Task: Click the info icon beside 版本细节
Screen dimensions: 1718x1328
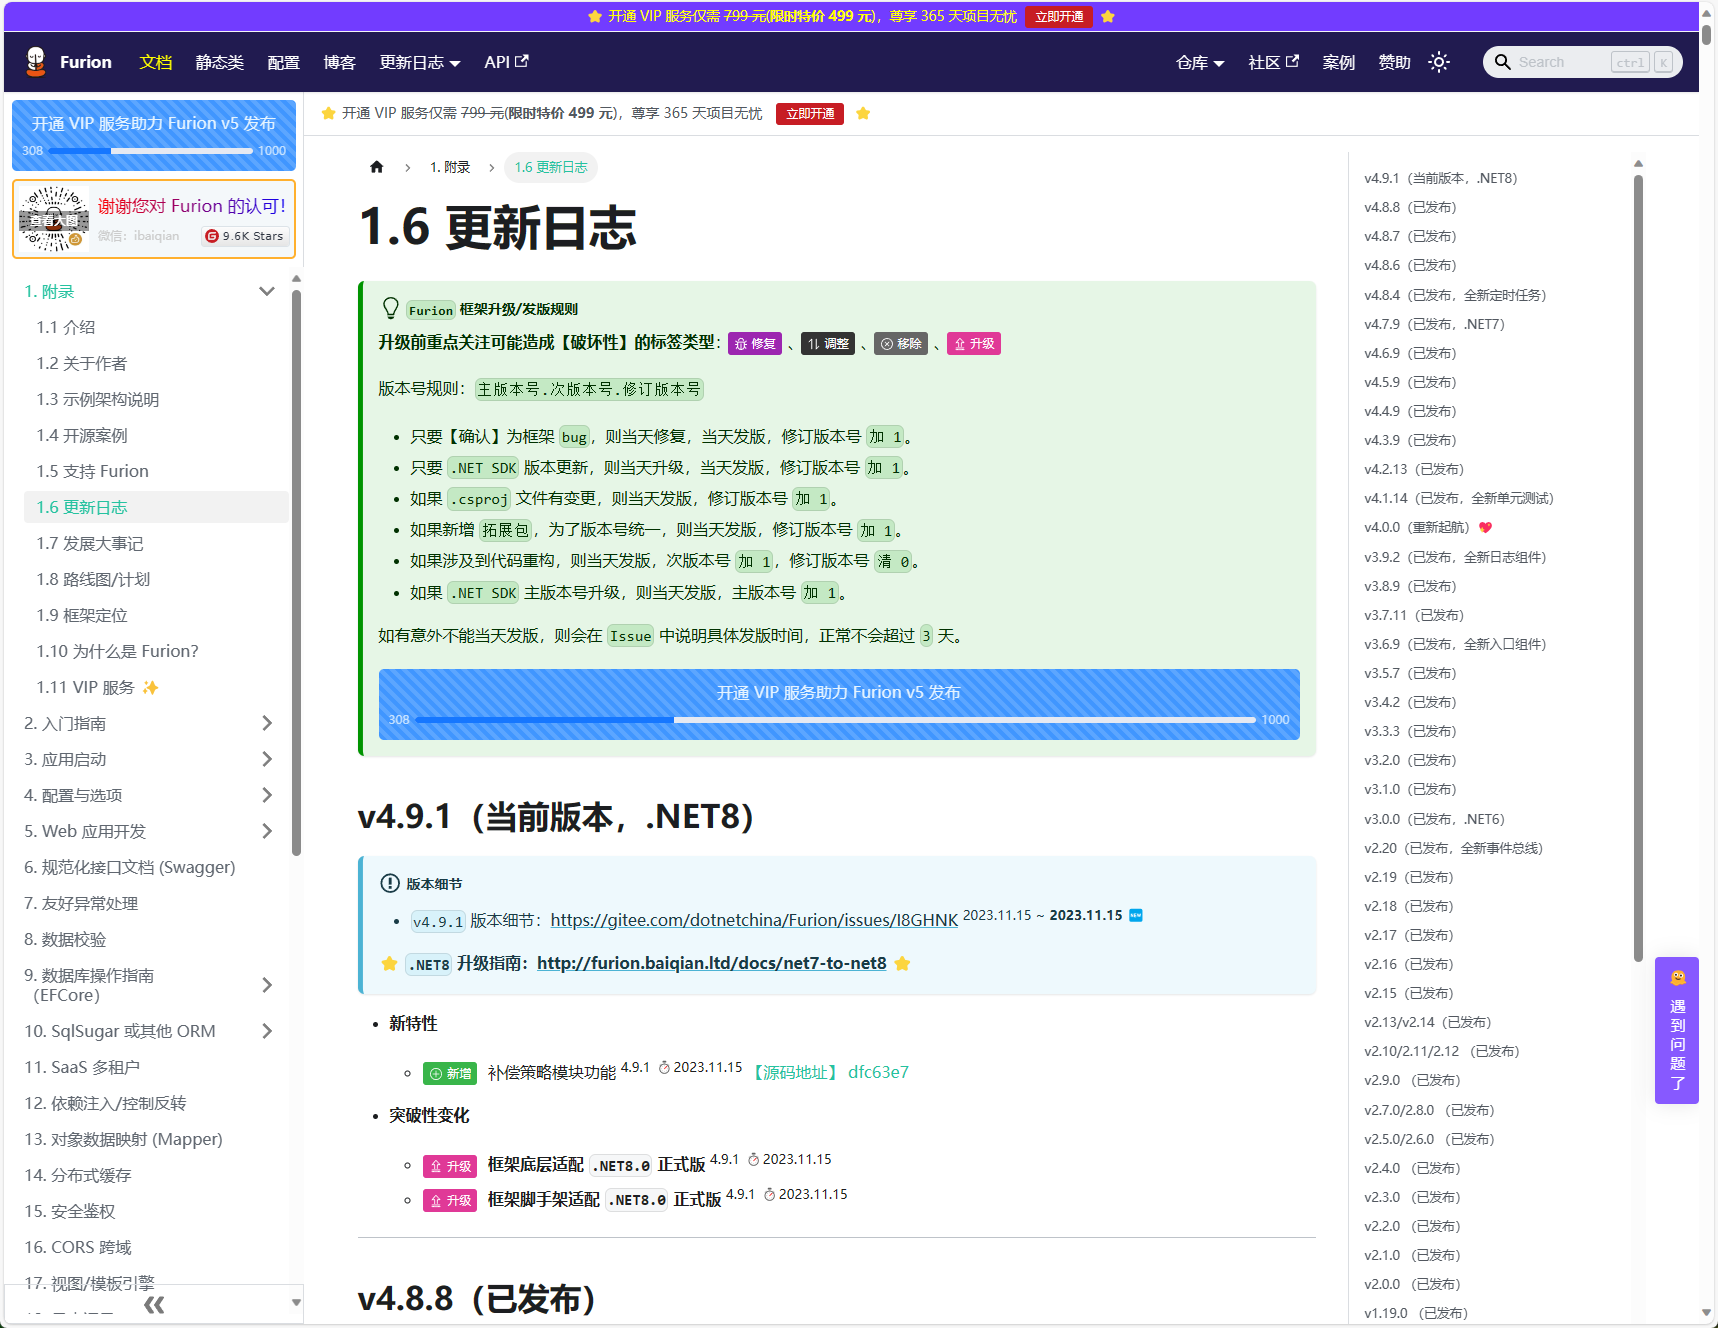Action: click(x=390, y=883)
